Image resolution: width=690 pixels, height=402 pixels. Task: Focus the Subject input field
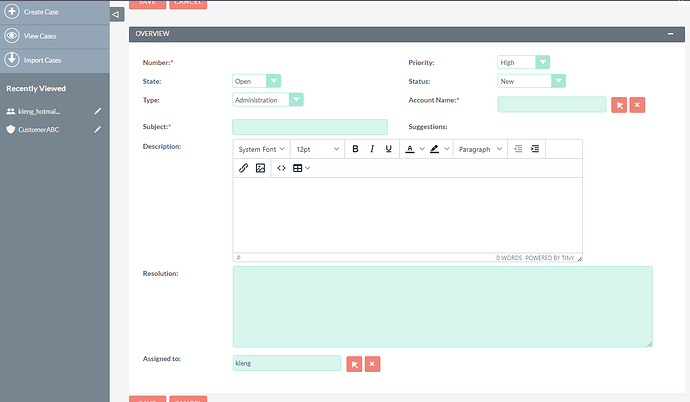click(x=310, y=127)
